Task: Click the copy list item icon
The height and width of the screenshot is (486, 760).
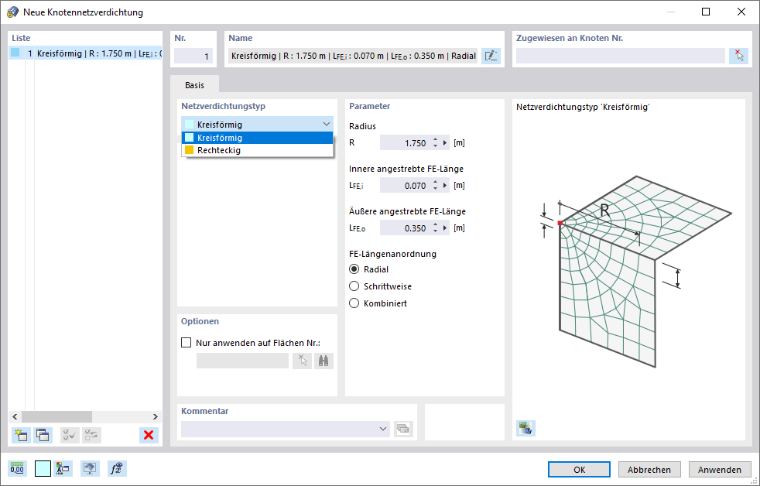Action: click(x=43, y=435)
